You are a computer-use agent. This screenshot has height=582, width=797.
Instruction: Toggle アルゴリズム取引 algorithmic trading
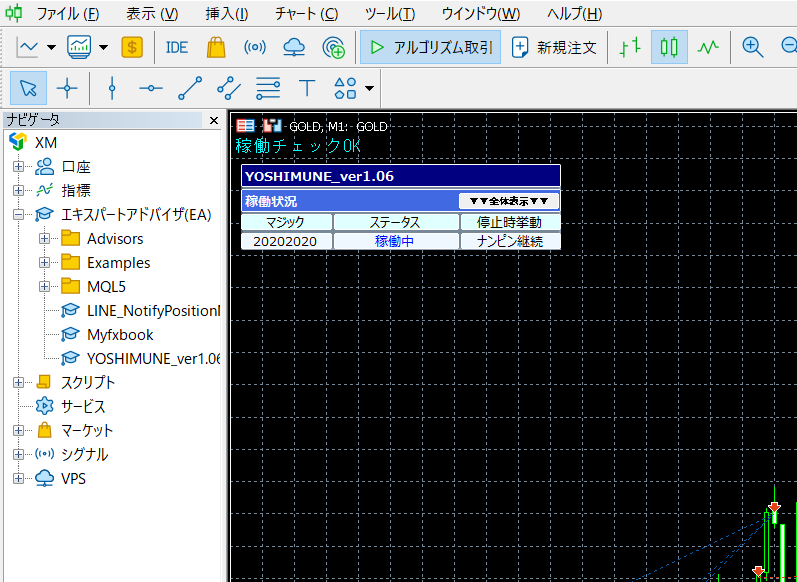[430, 47]
